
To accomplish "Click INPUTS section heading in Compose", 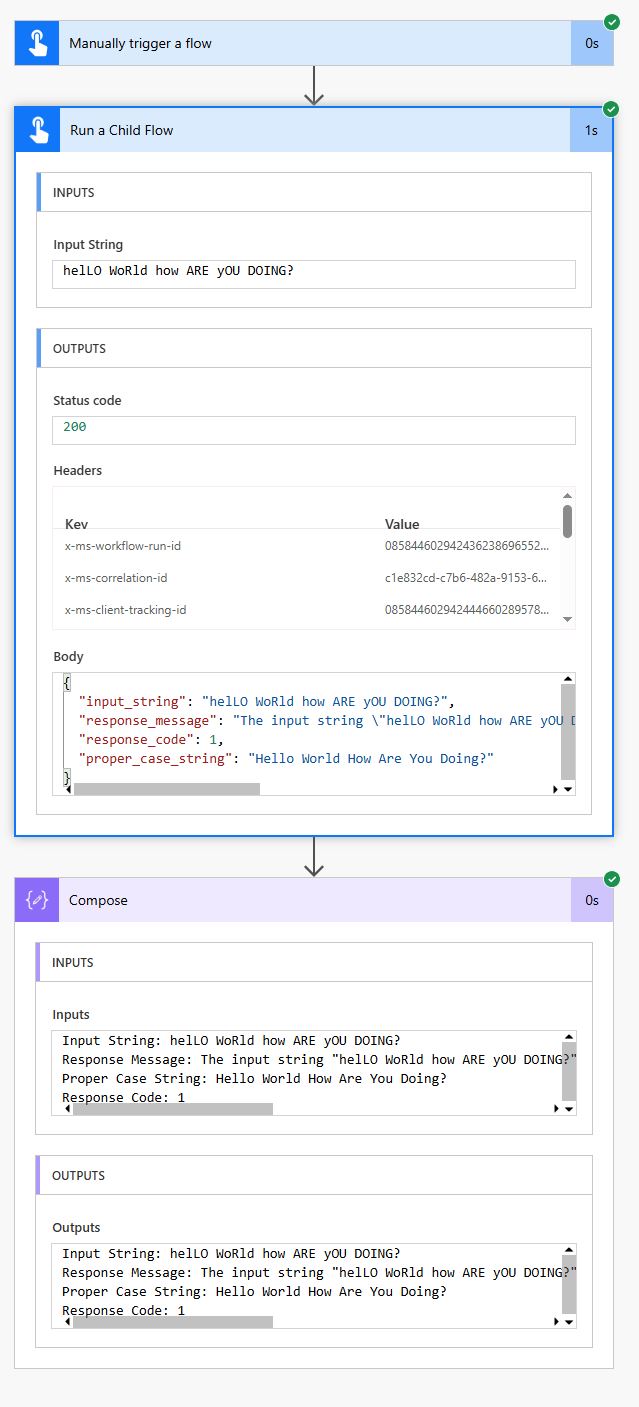I will (72, 962).
